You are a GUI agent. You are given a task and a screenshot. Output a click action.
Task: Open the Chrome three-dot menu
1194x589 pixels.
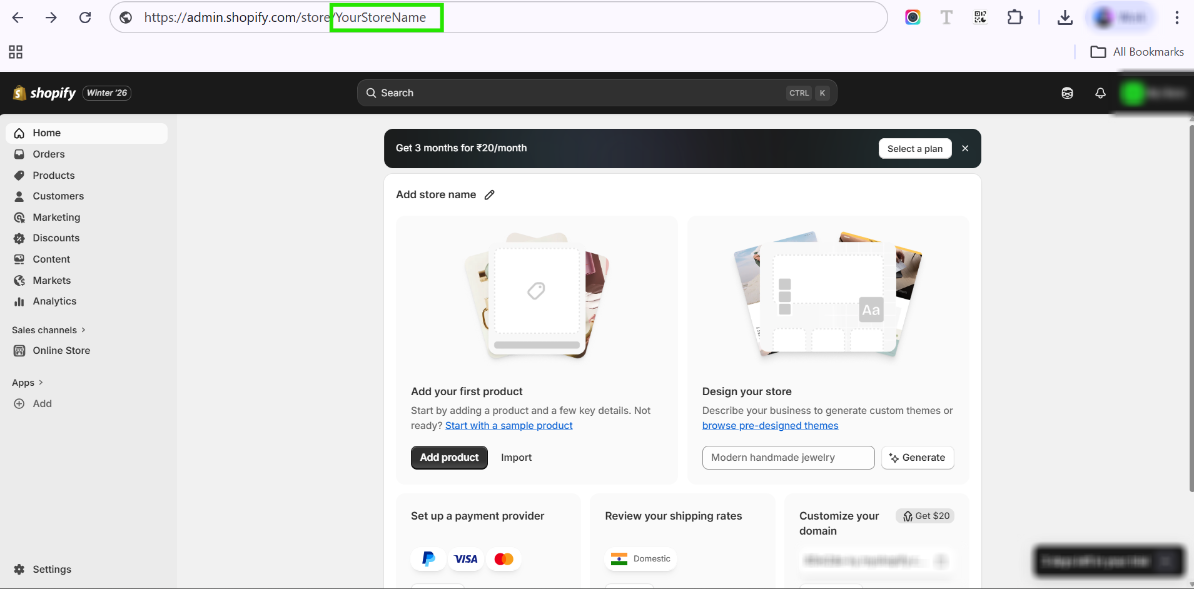coord(1177,17)
